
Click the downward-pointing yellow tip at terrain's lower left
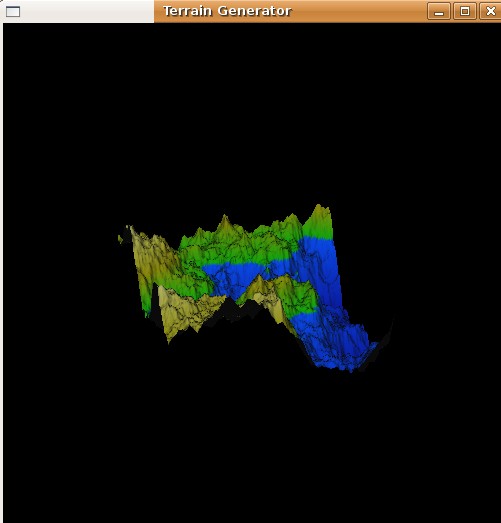click(x=169, y=337)
